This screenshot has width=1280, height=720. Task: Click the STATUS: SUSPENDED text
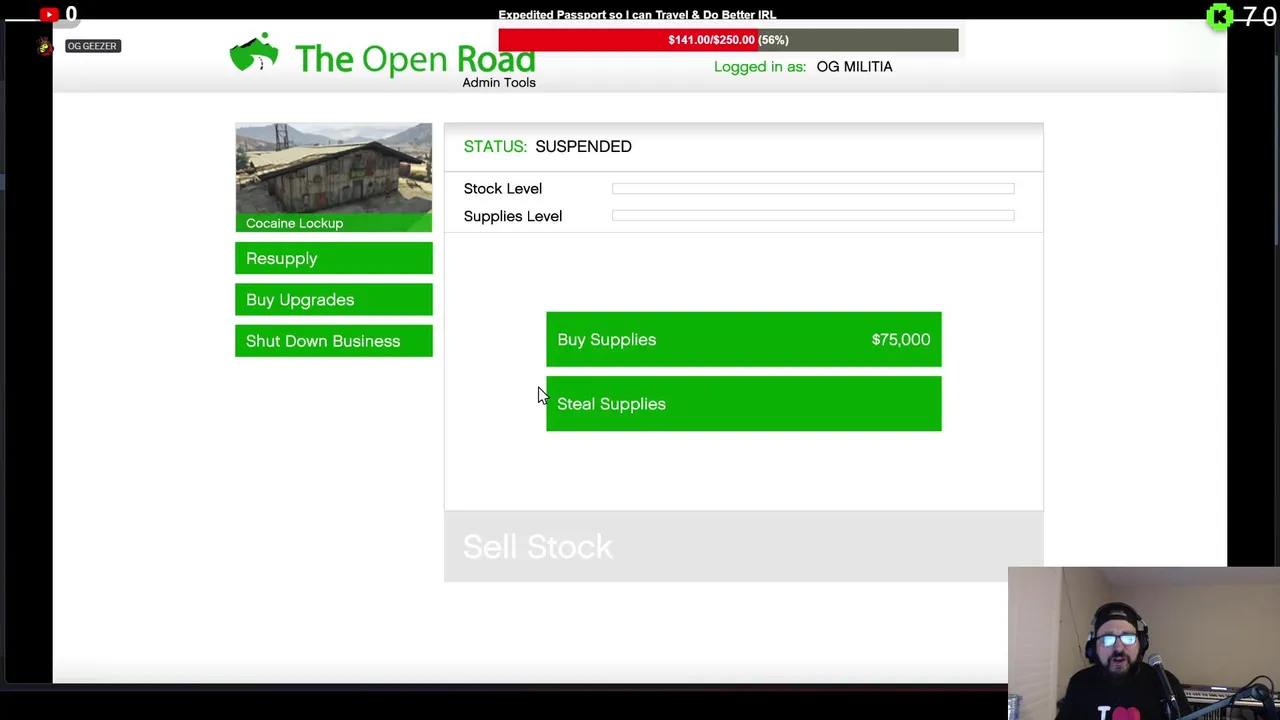click(547, 146)
